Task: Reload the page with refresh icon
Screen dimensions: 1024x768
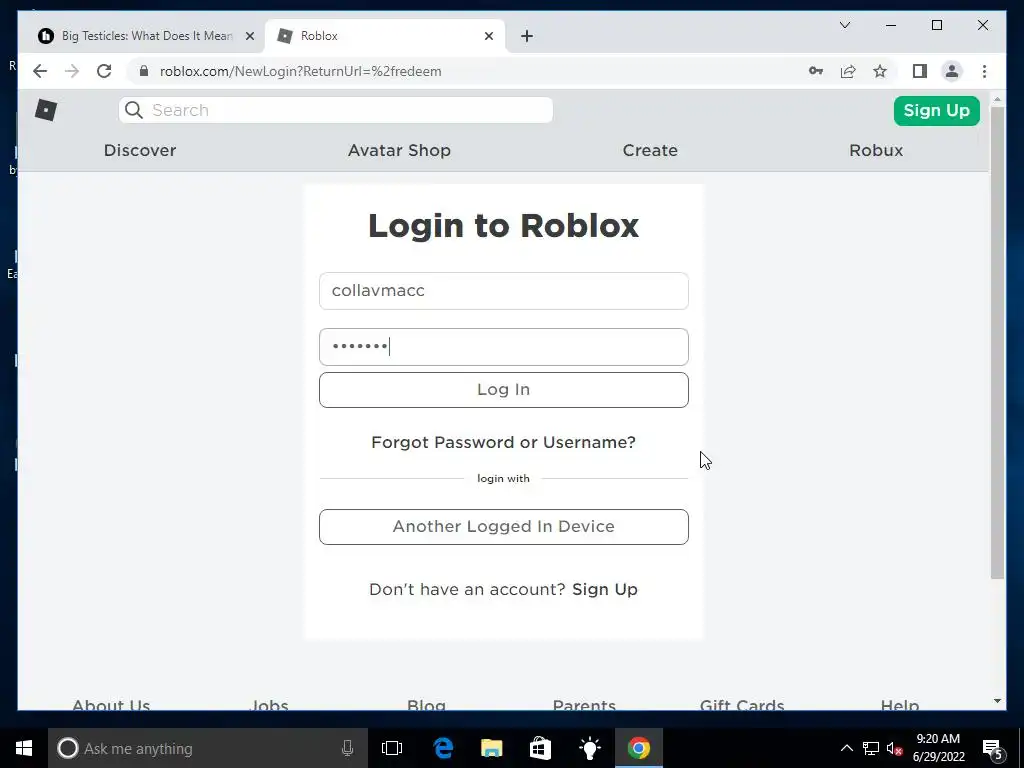Action: coord(104,71)
